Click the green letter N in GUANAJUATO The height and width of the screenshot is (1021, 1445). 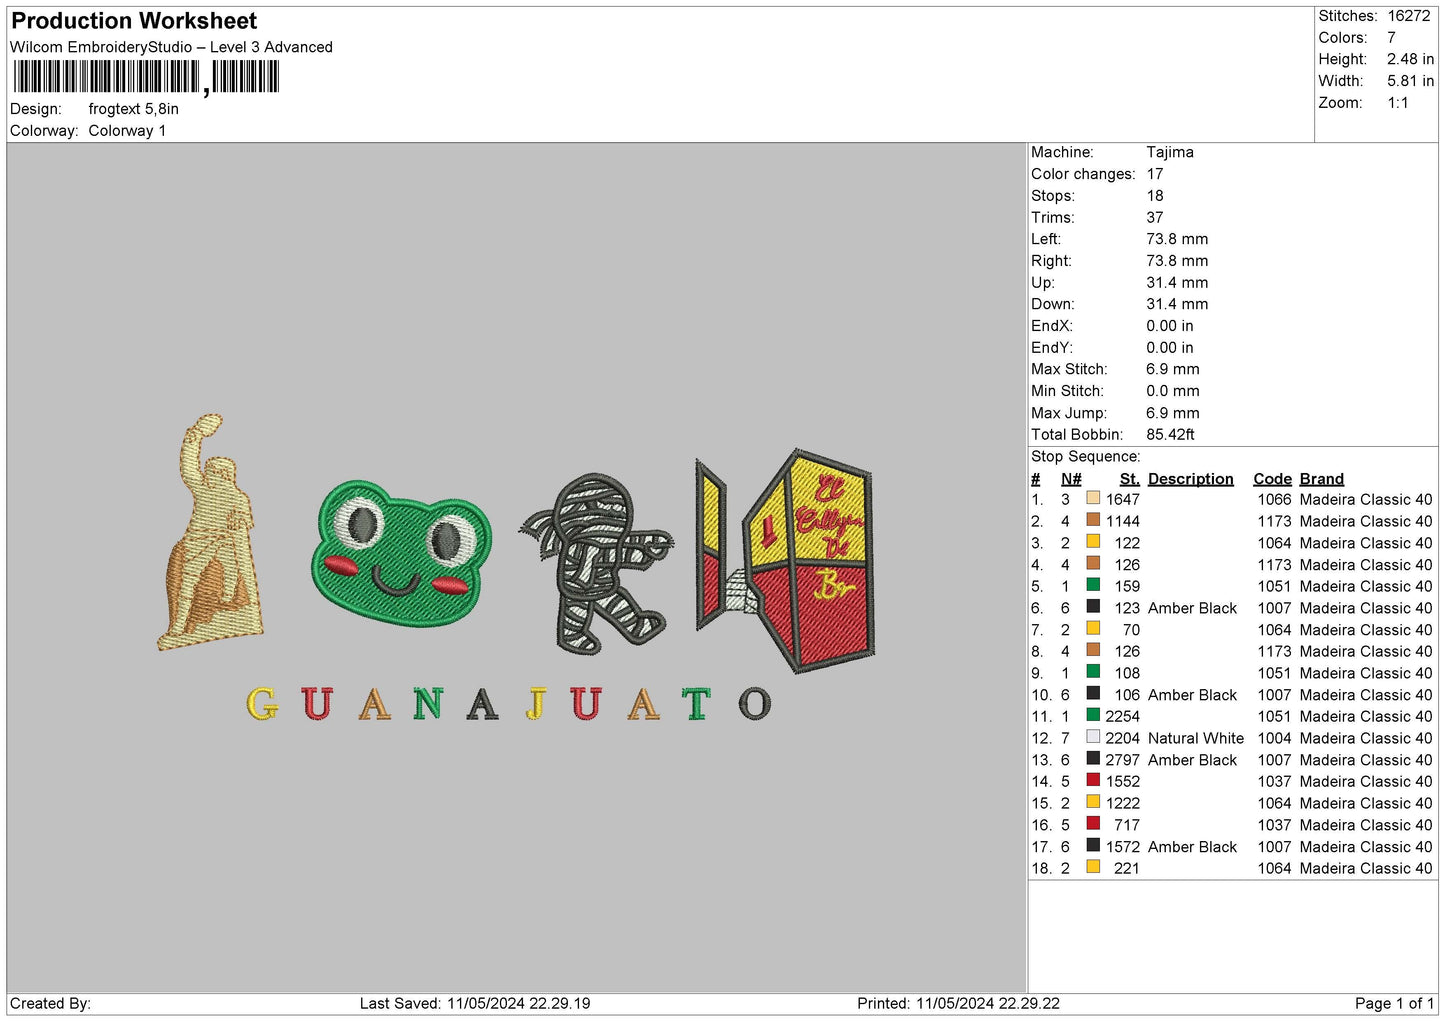[428, 704]
